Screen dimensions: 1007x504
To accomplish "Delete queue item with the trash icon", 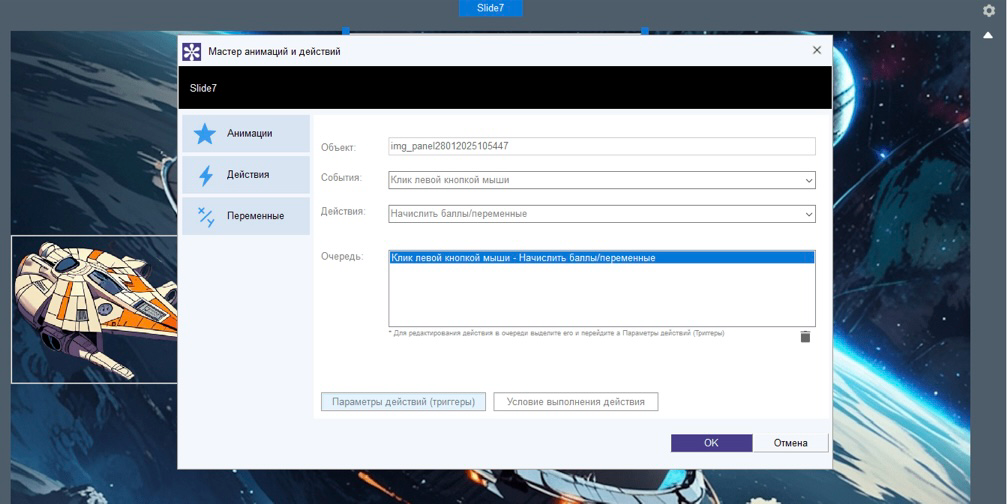I will pyautogui.click(x=805, y=337).
